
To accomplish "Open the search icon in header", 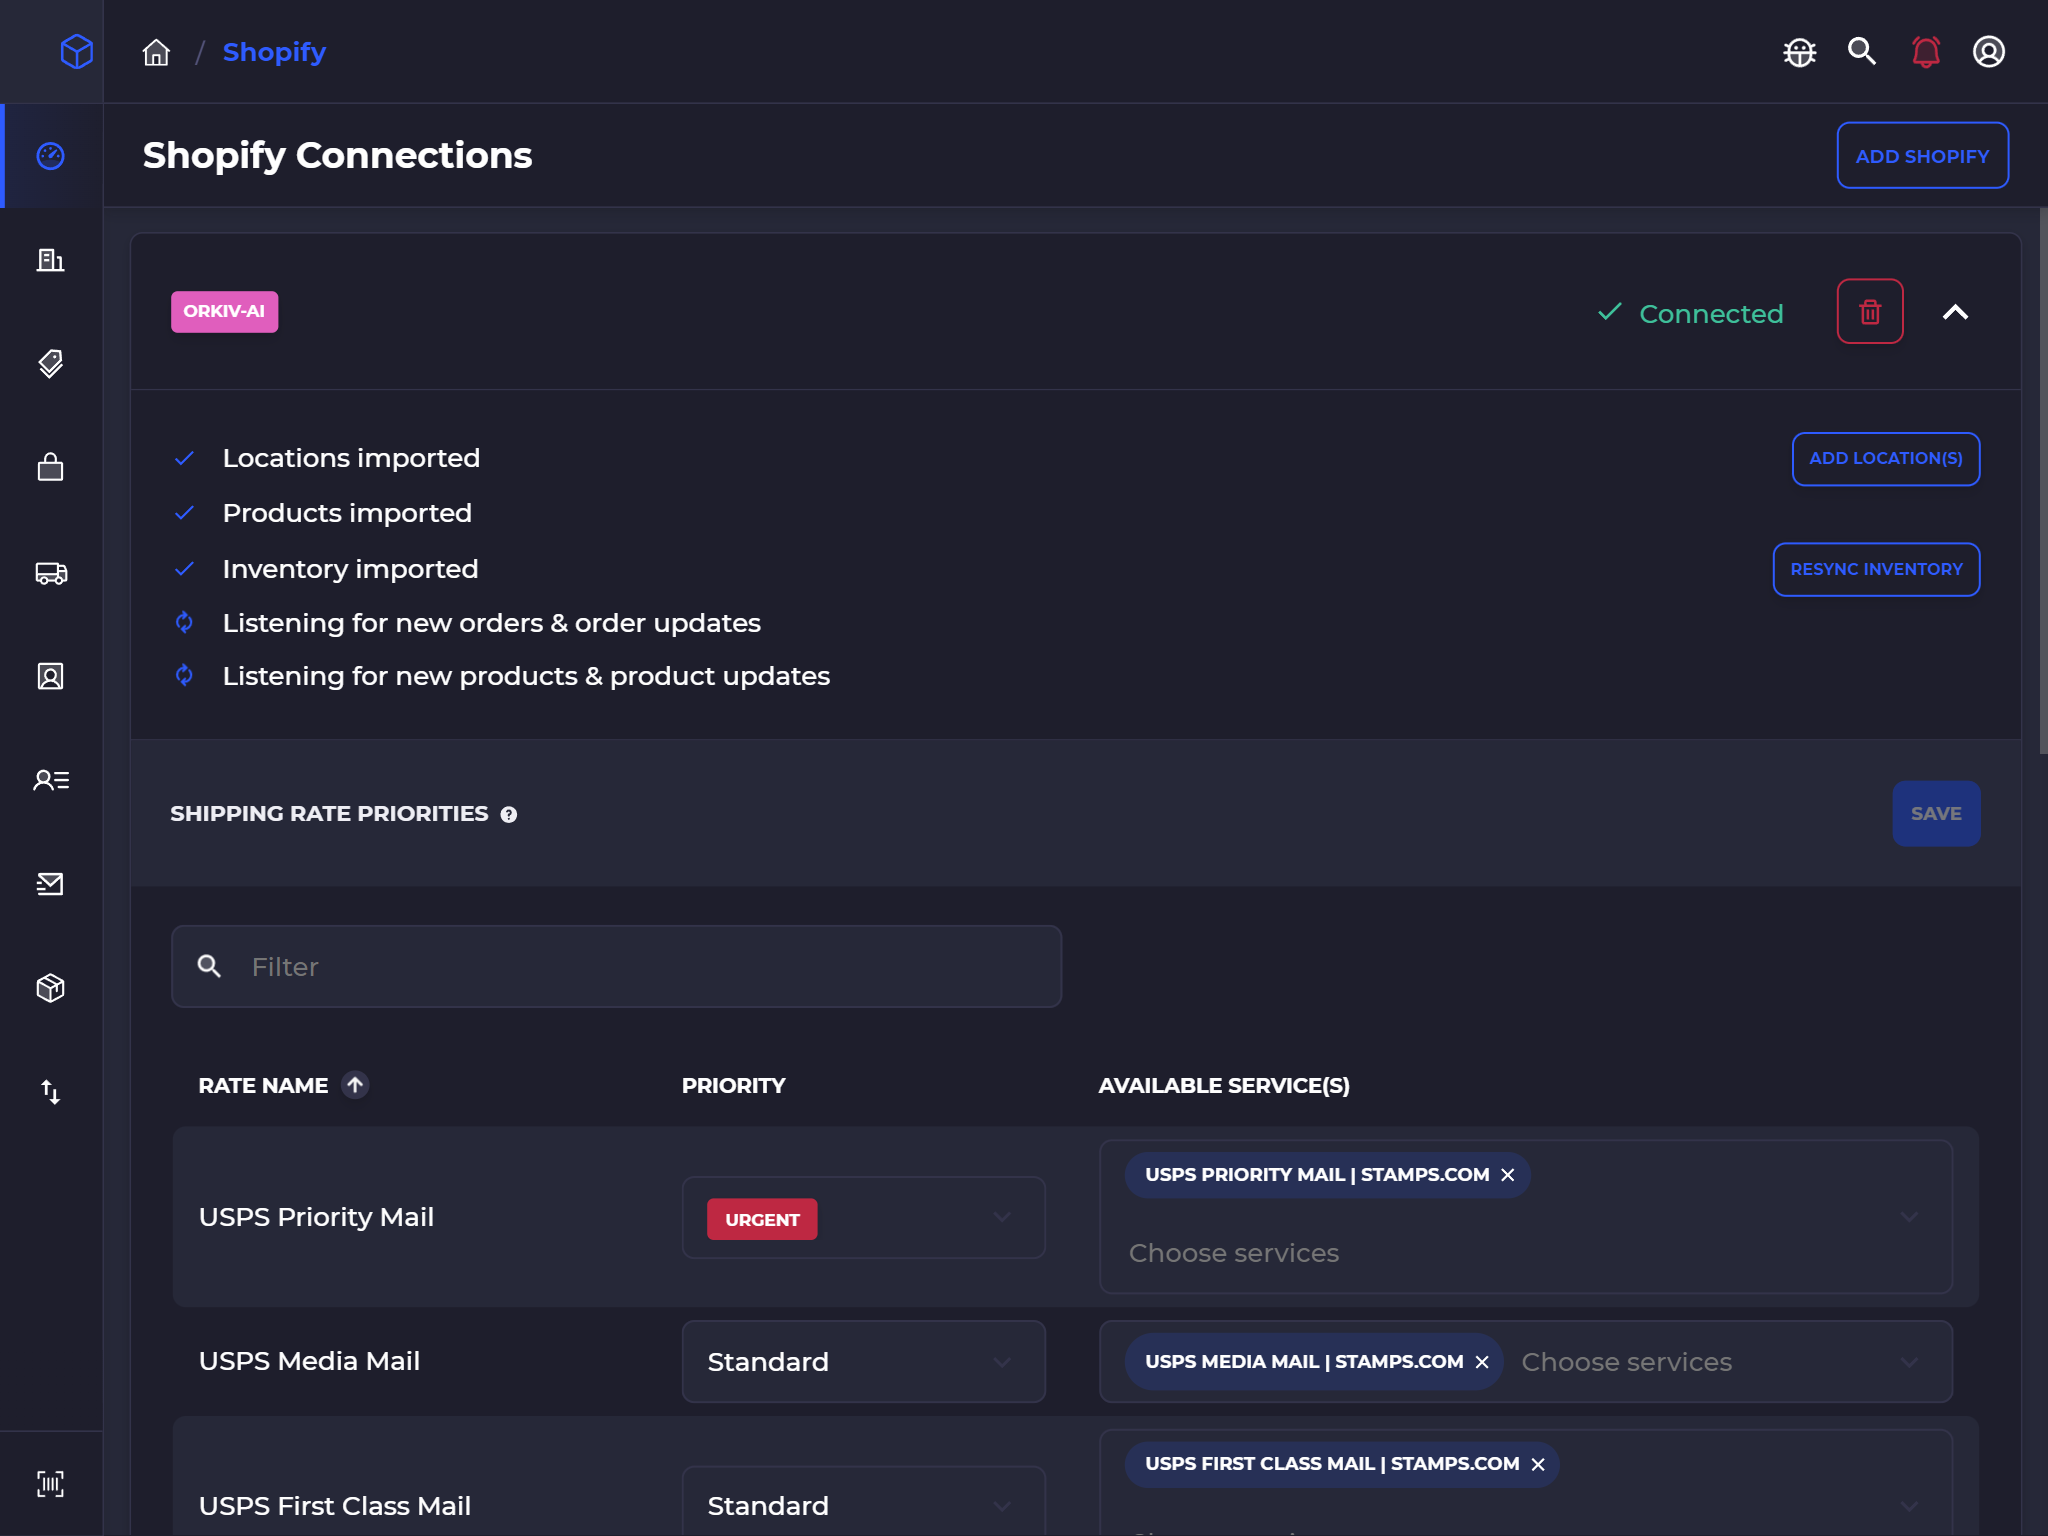I will click(x=1861, y=51).
